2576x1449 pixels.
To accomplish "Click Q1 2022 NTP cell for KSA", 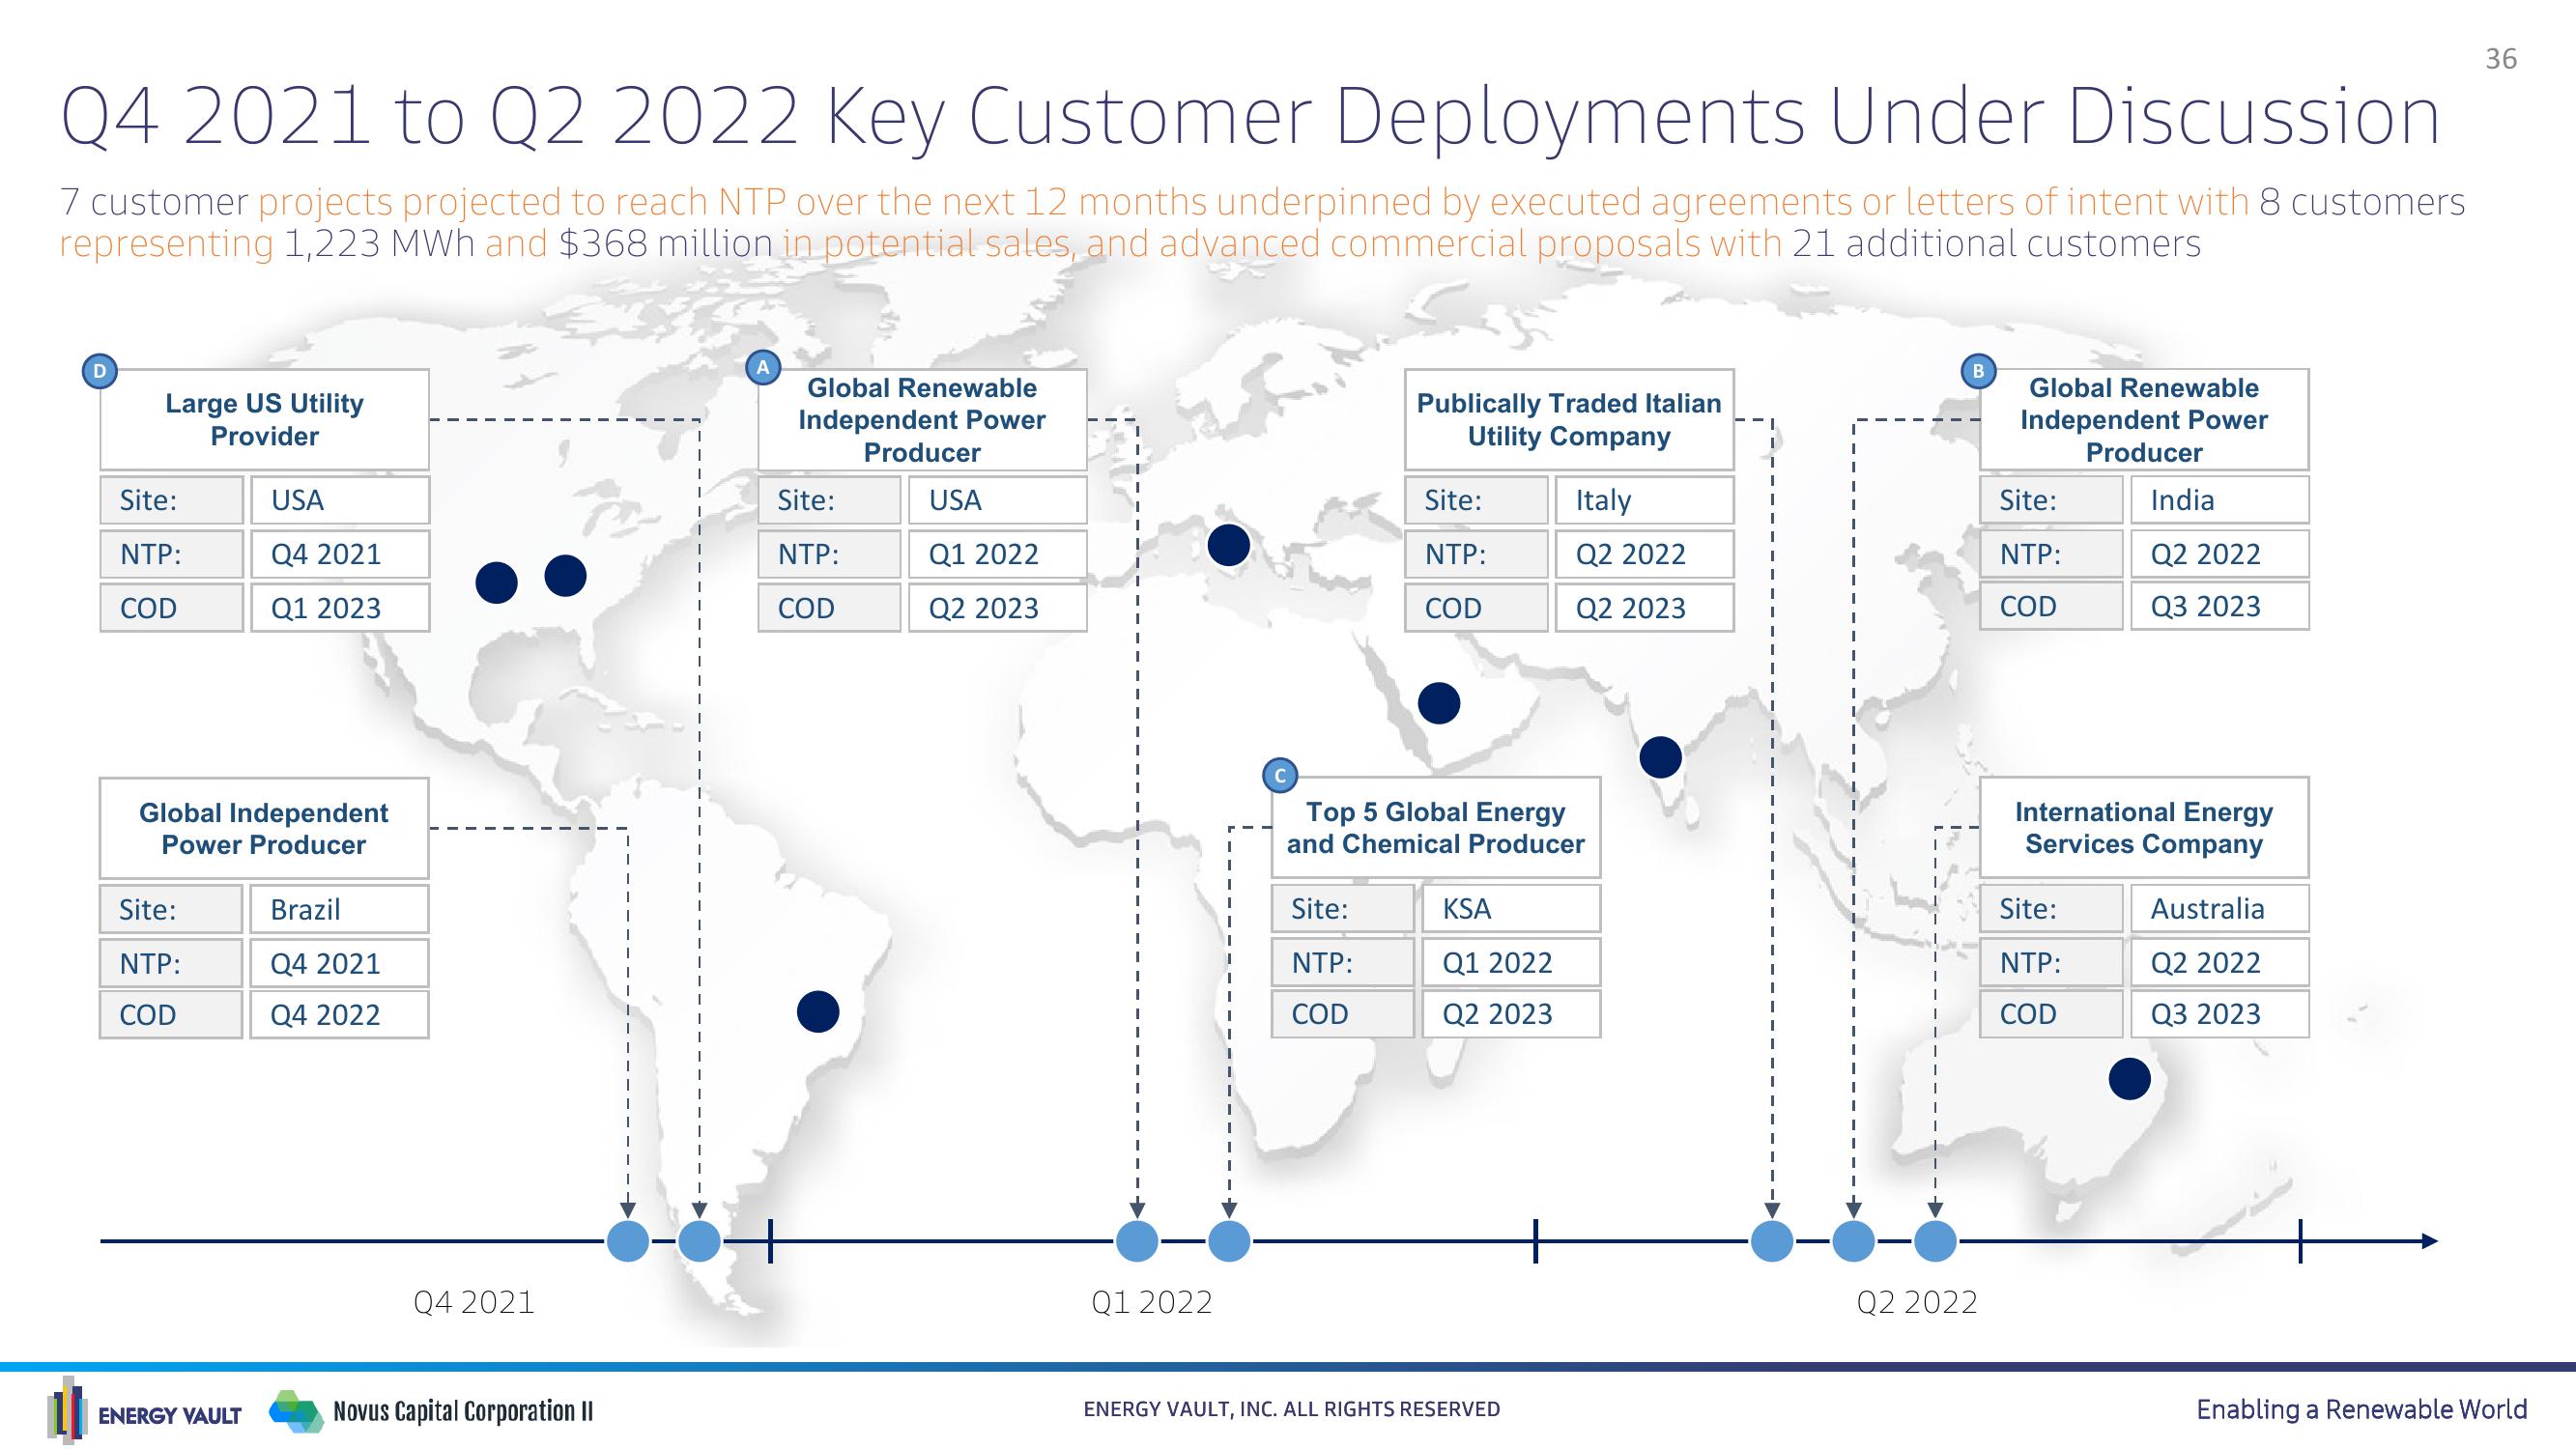I will pyautogui.click(x=1511, y=962).
